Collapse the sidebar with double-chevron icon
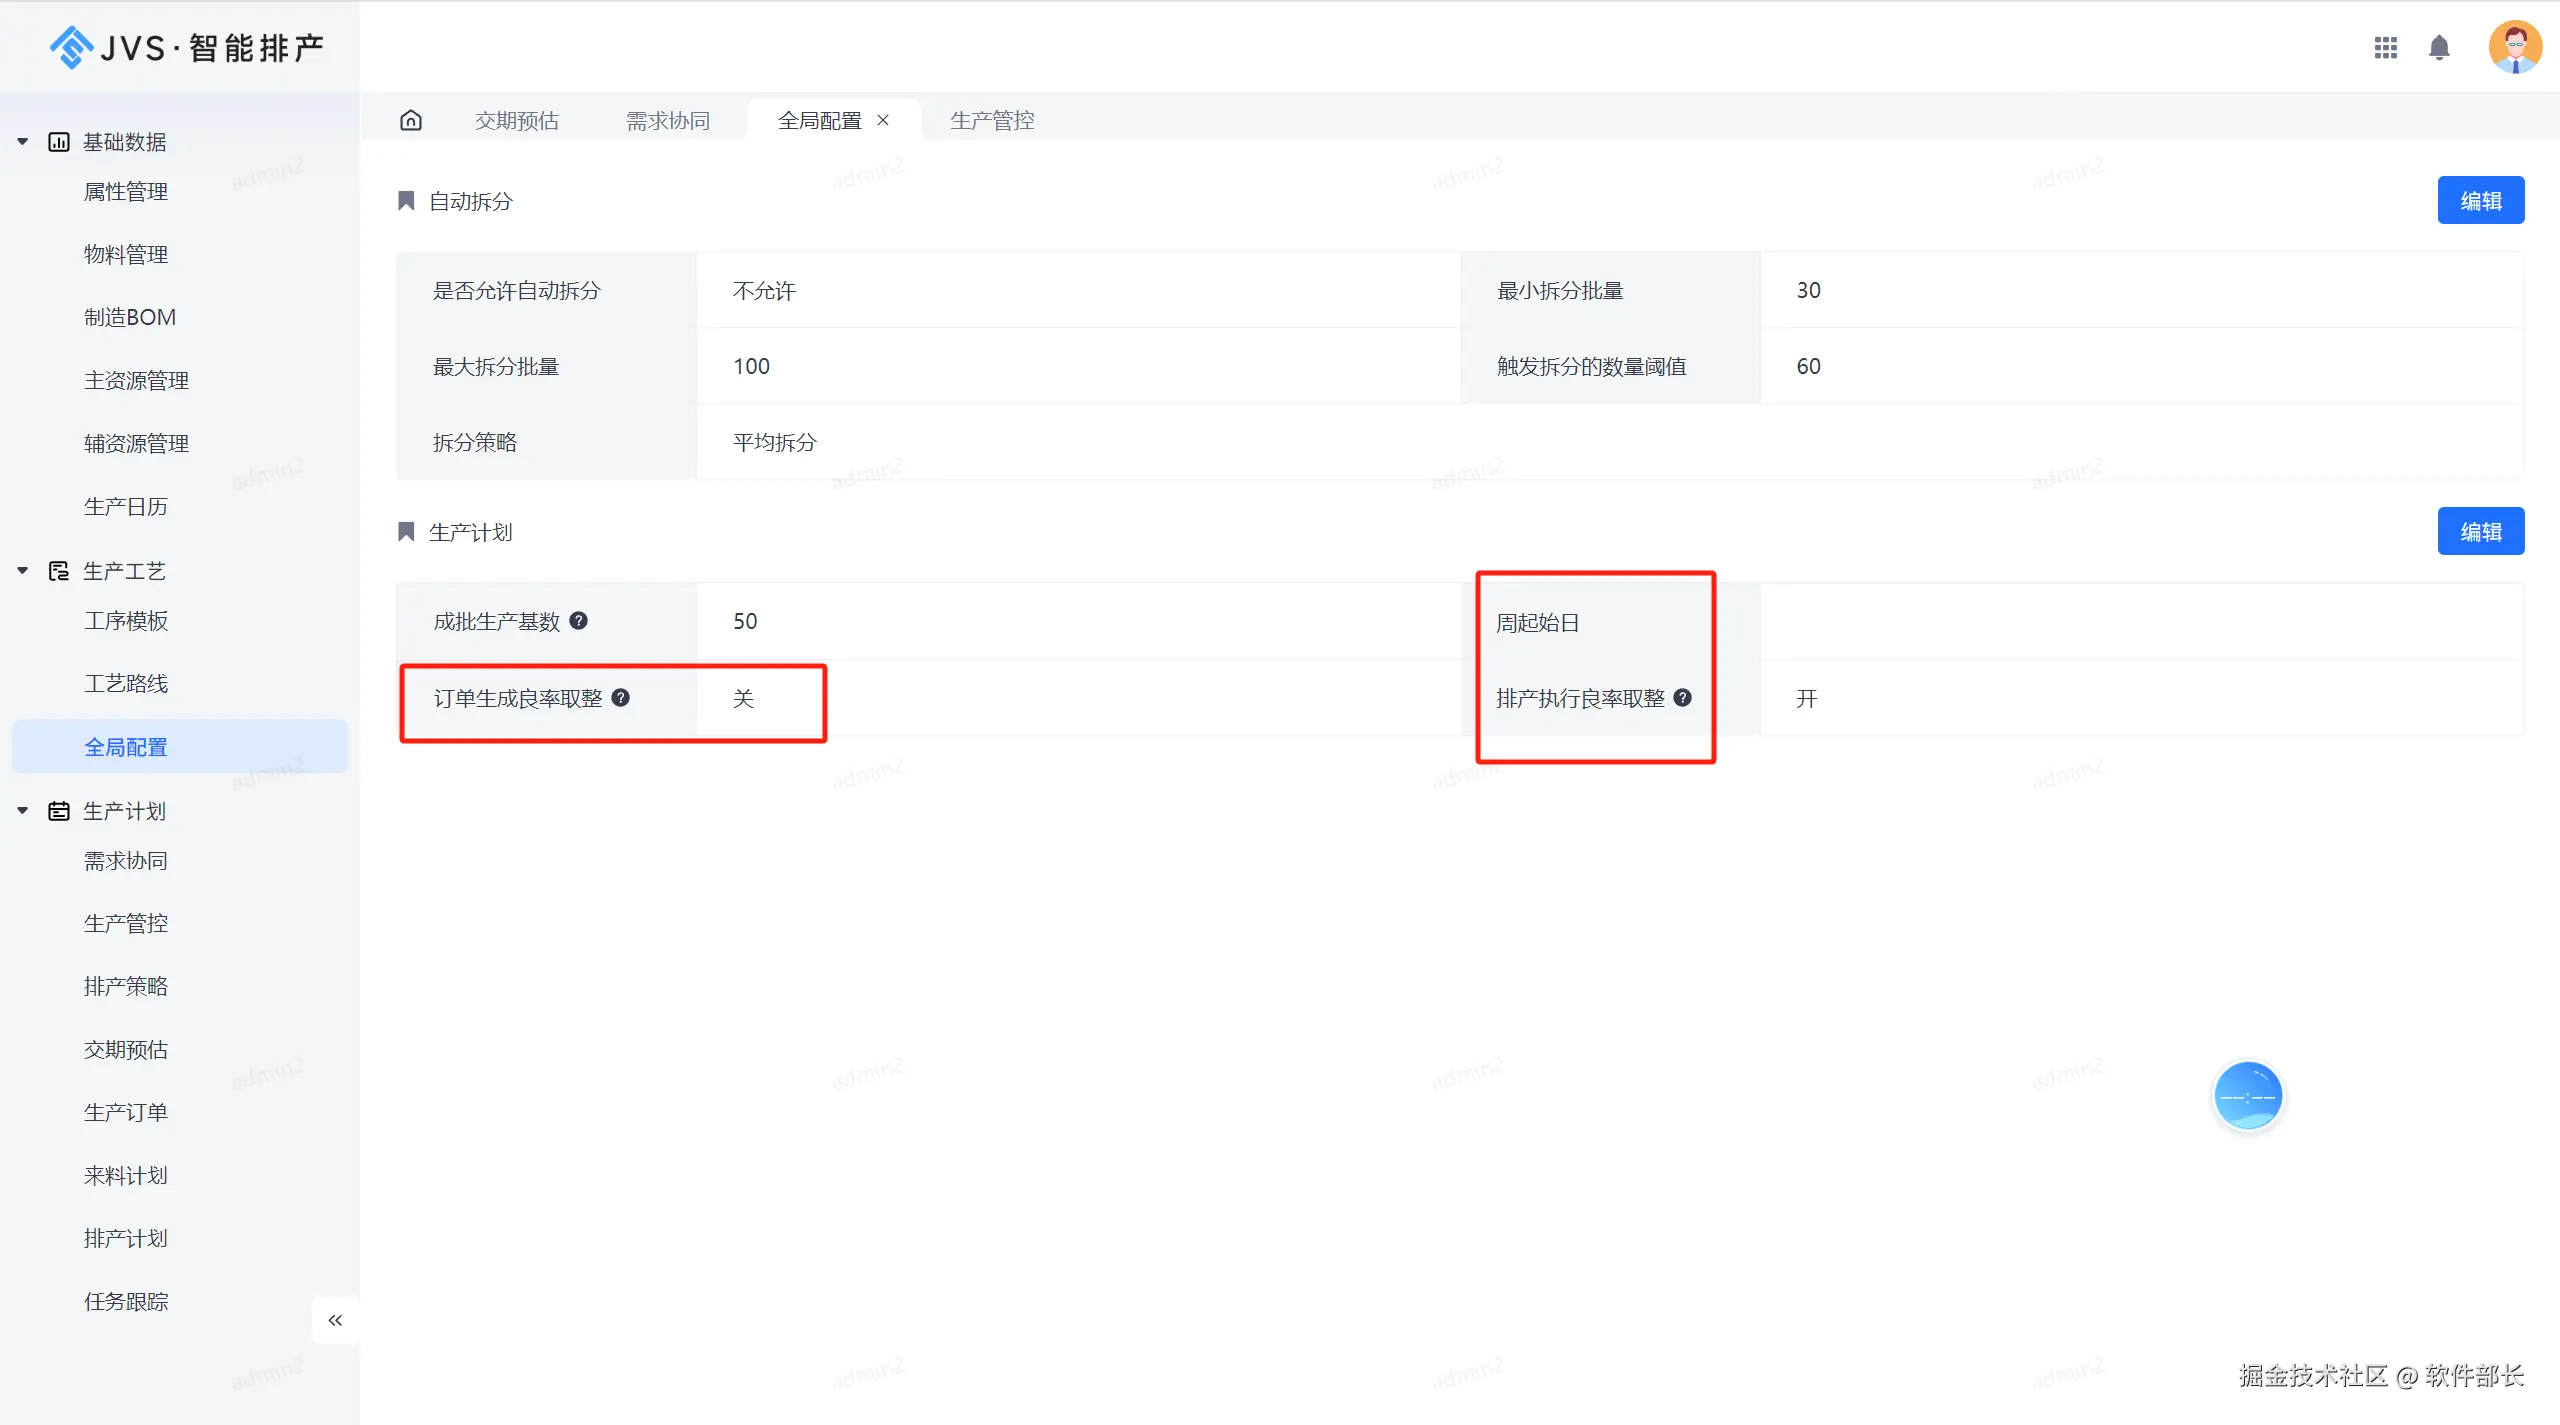Screen dimensions: 2560x1425 [x=335, y=1320]
